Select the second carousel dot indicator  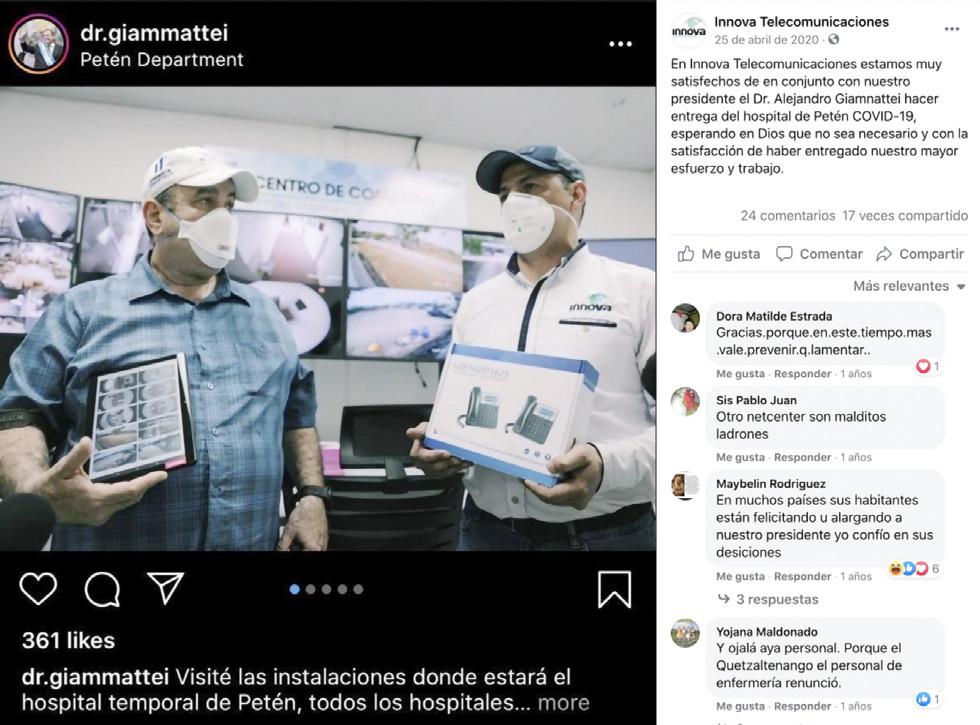point(311,589)
